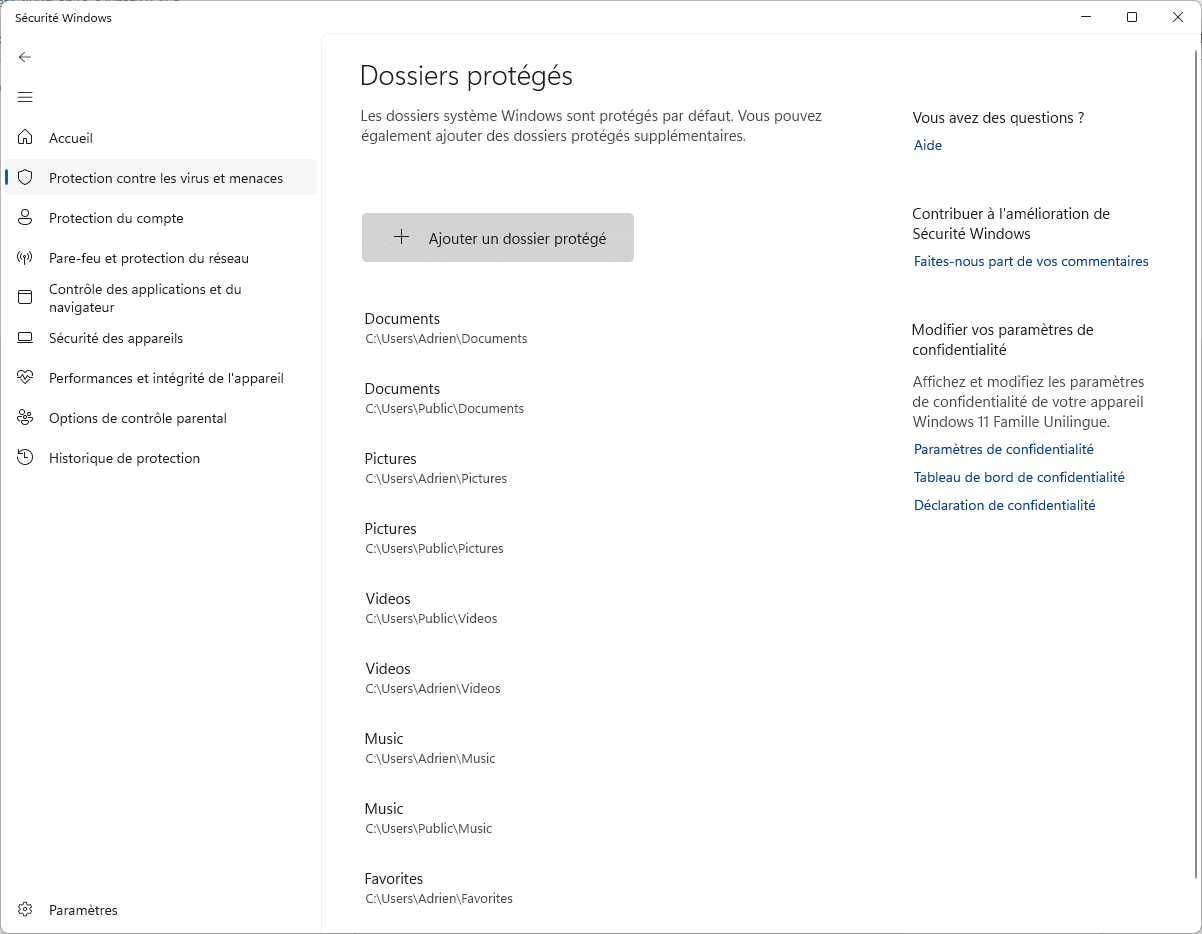
Task: Select Pictures folder in C:\Users\Adrien\Pictures
Action: pyautogui.click(x=436, y=468)
